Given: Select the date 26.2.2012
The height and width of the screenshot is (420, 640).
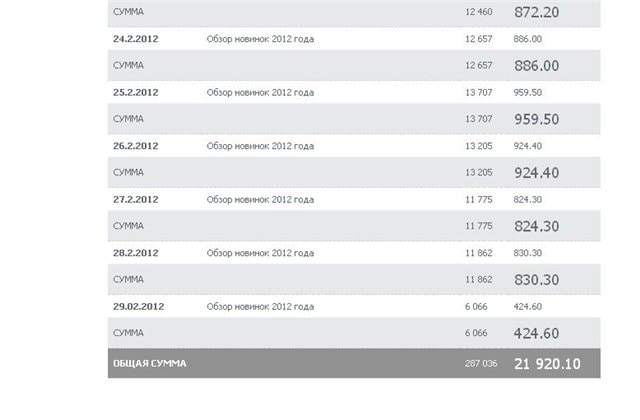Looking at the screenshot, I should (x=136, y=146).
